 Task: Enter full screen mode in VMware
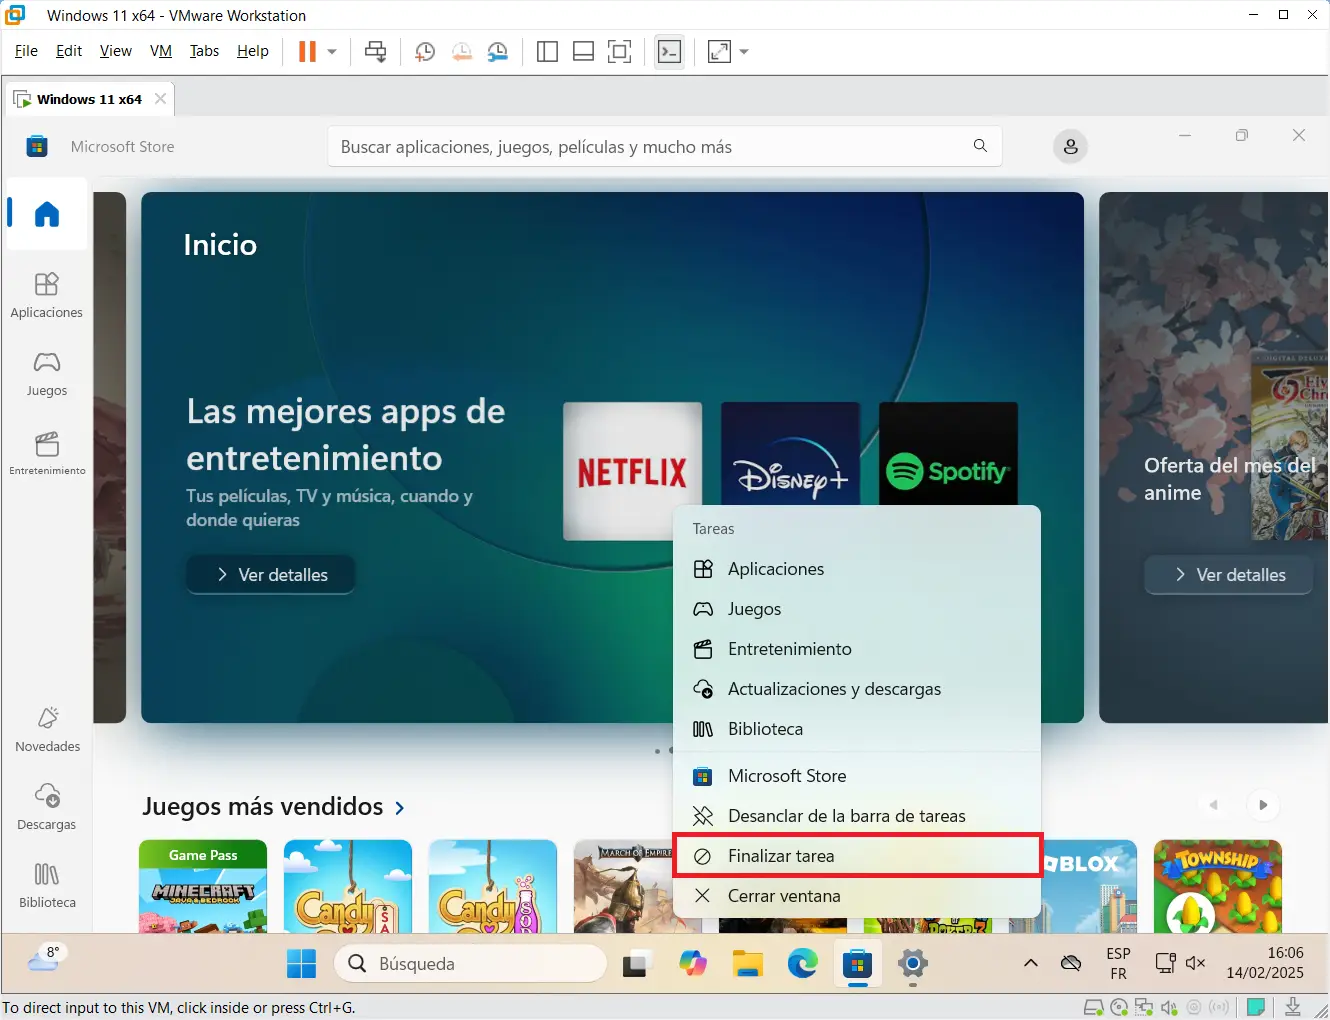pos(620,52)
